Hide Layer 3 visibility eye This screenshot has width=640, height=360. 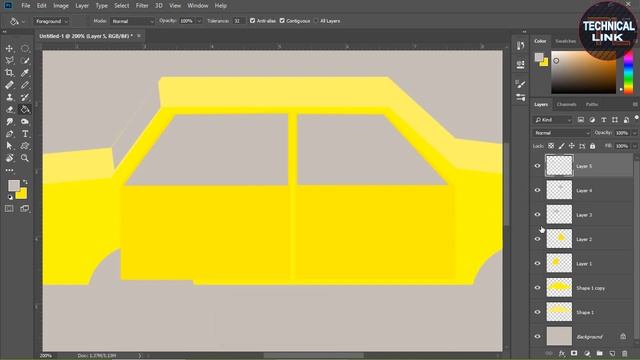coord(537,215)
